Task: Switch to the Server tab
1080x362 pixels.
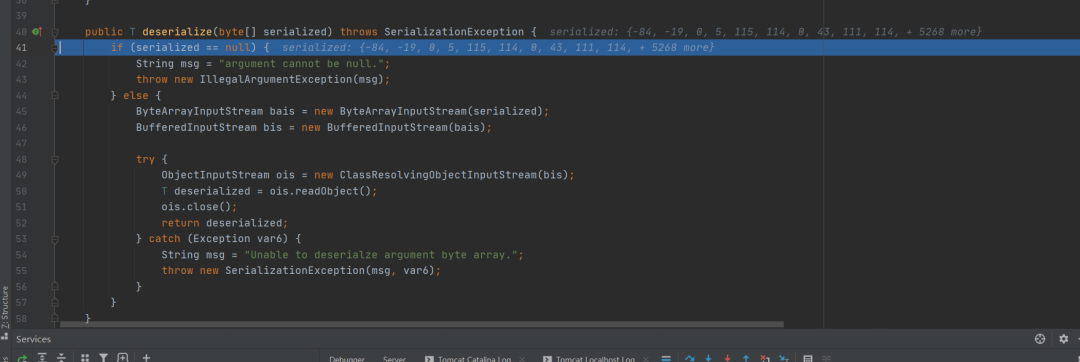Action: point(394,359)
